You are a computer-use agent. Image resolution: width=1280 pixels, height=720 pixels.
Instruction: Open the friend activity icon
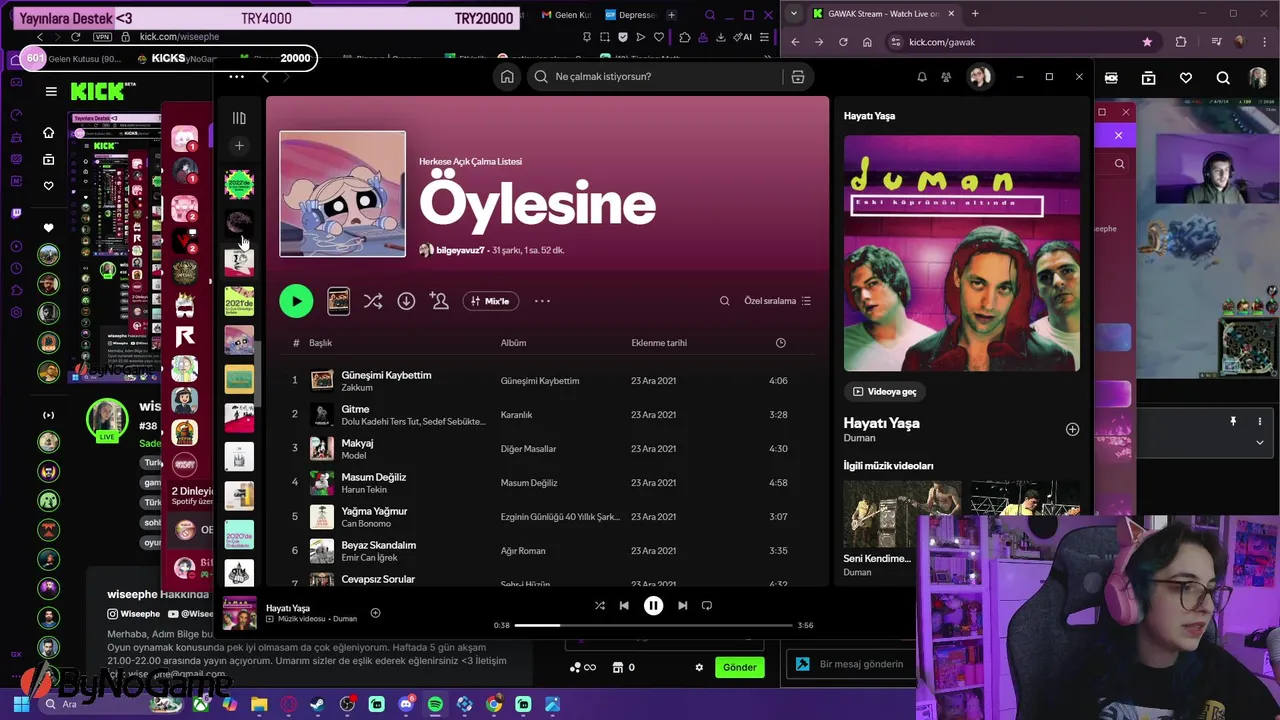point(946,77)
